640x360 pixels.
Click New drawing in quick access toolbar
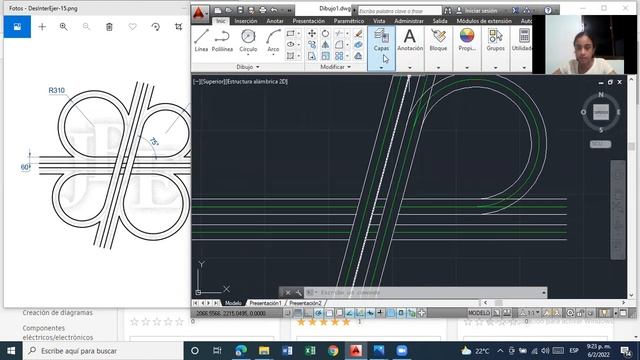(218, 10)
